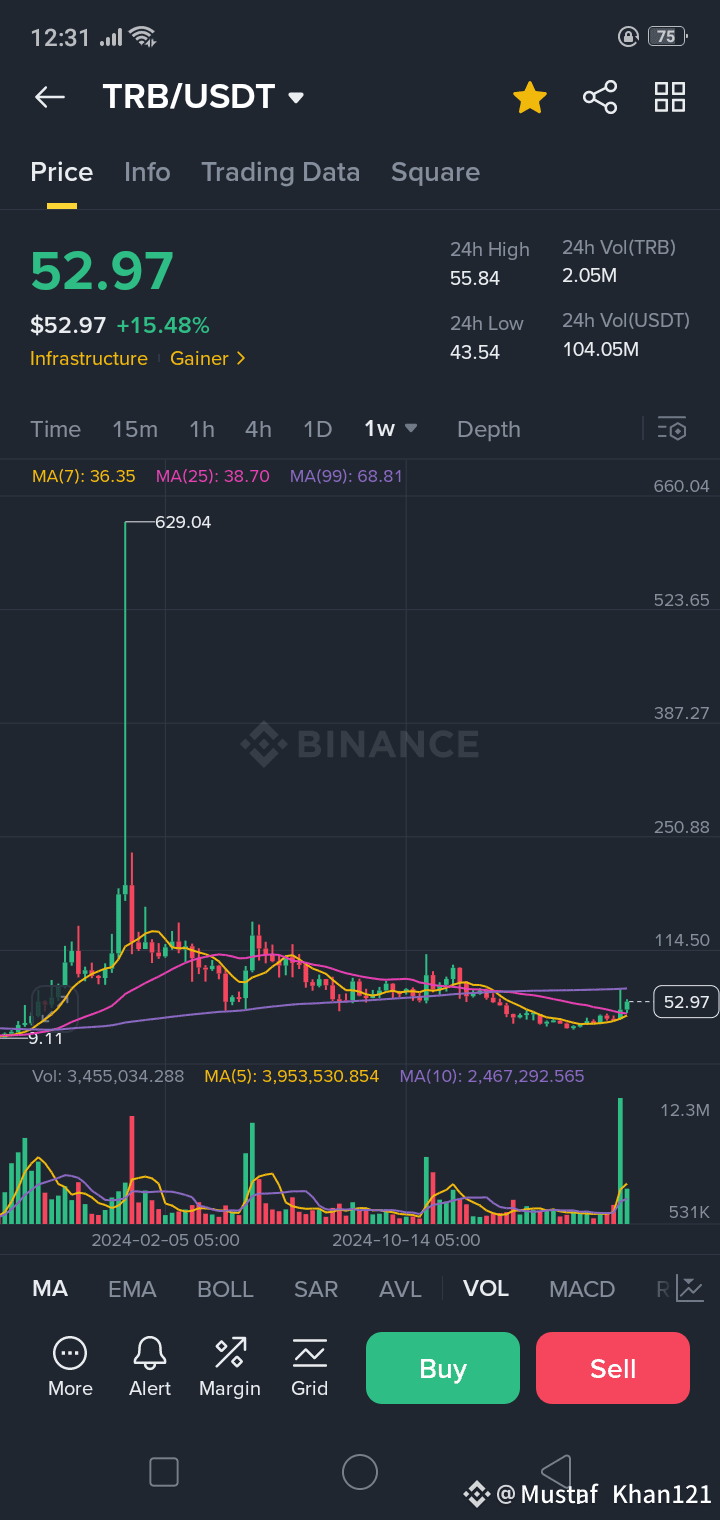The image size is (720, 1520).
Task: Select the 15m chart interval
Action: 135,429
